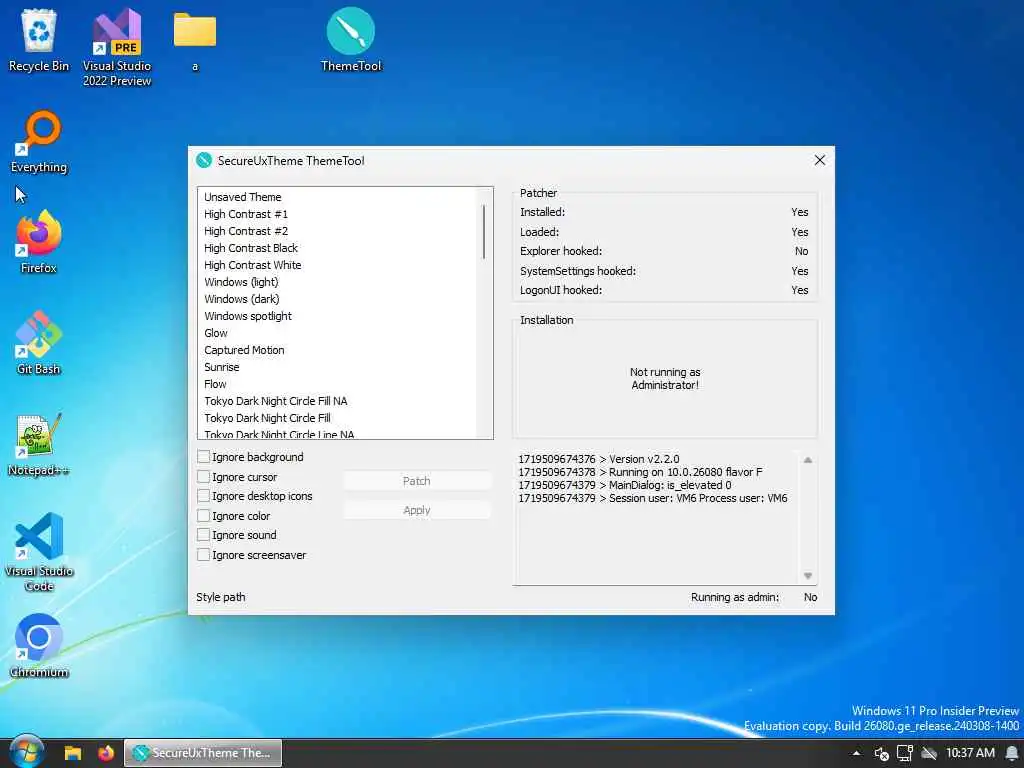
Task: Click the 'Running on 10.0.26080 flavor F' log line
Action: pos(640,472)
